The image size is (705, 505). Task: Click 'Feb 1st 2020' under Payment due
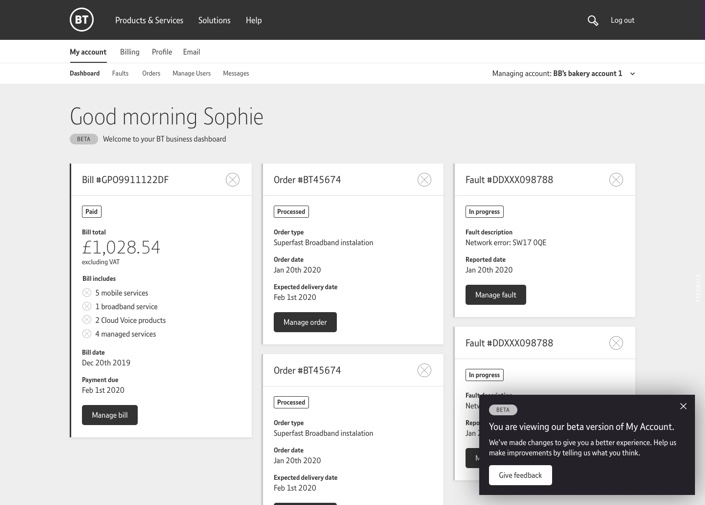[x=103, y=390]
